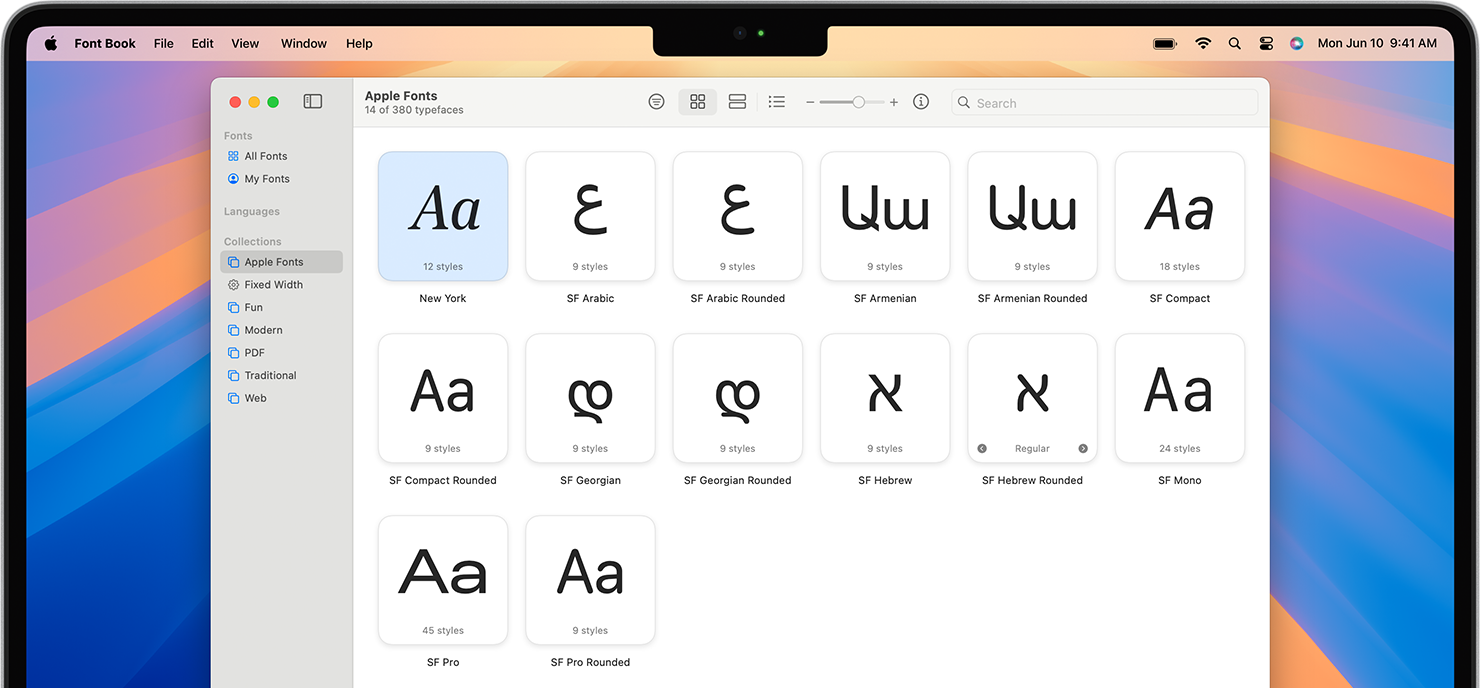Open the font info panel

pyautogui.click(x=921, y=101)
